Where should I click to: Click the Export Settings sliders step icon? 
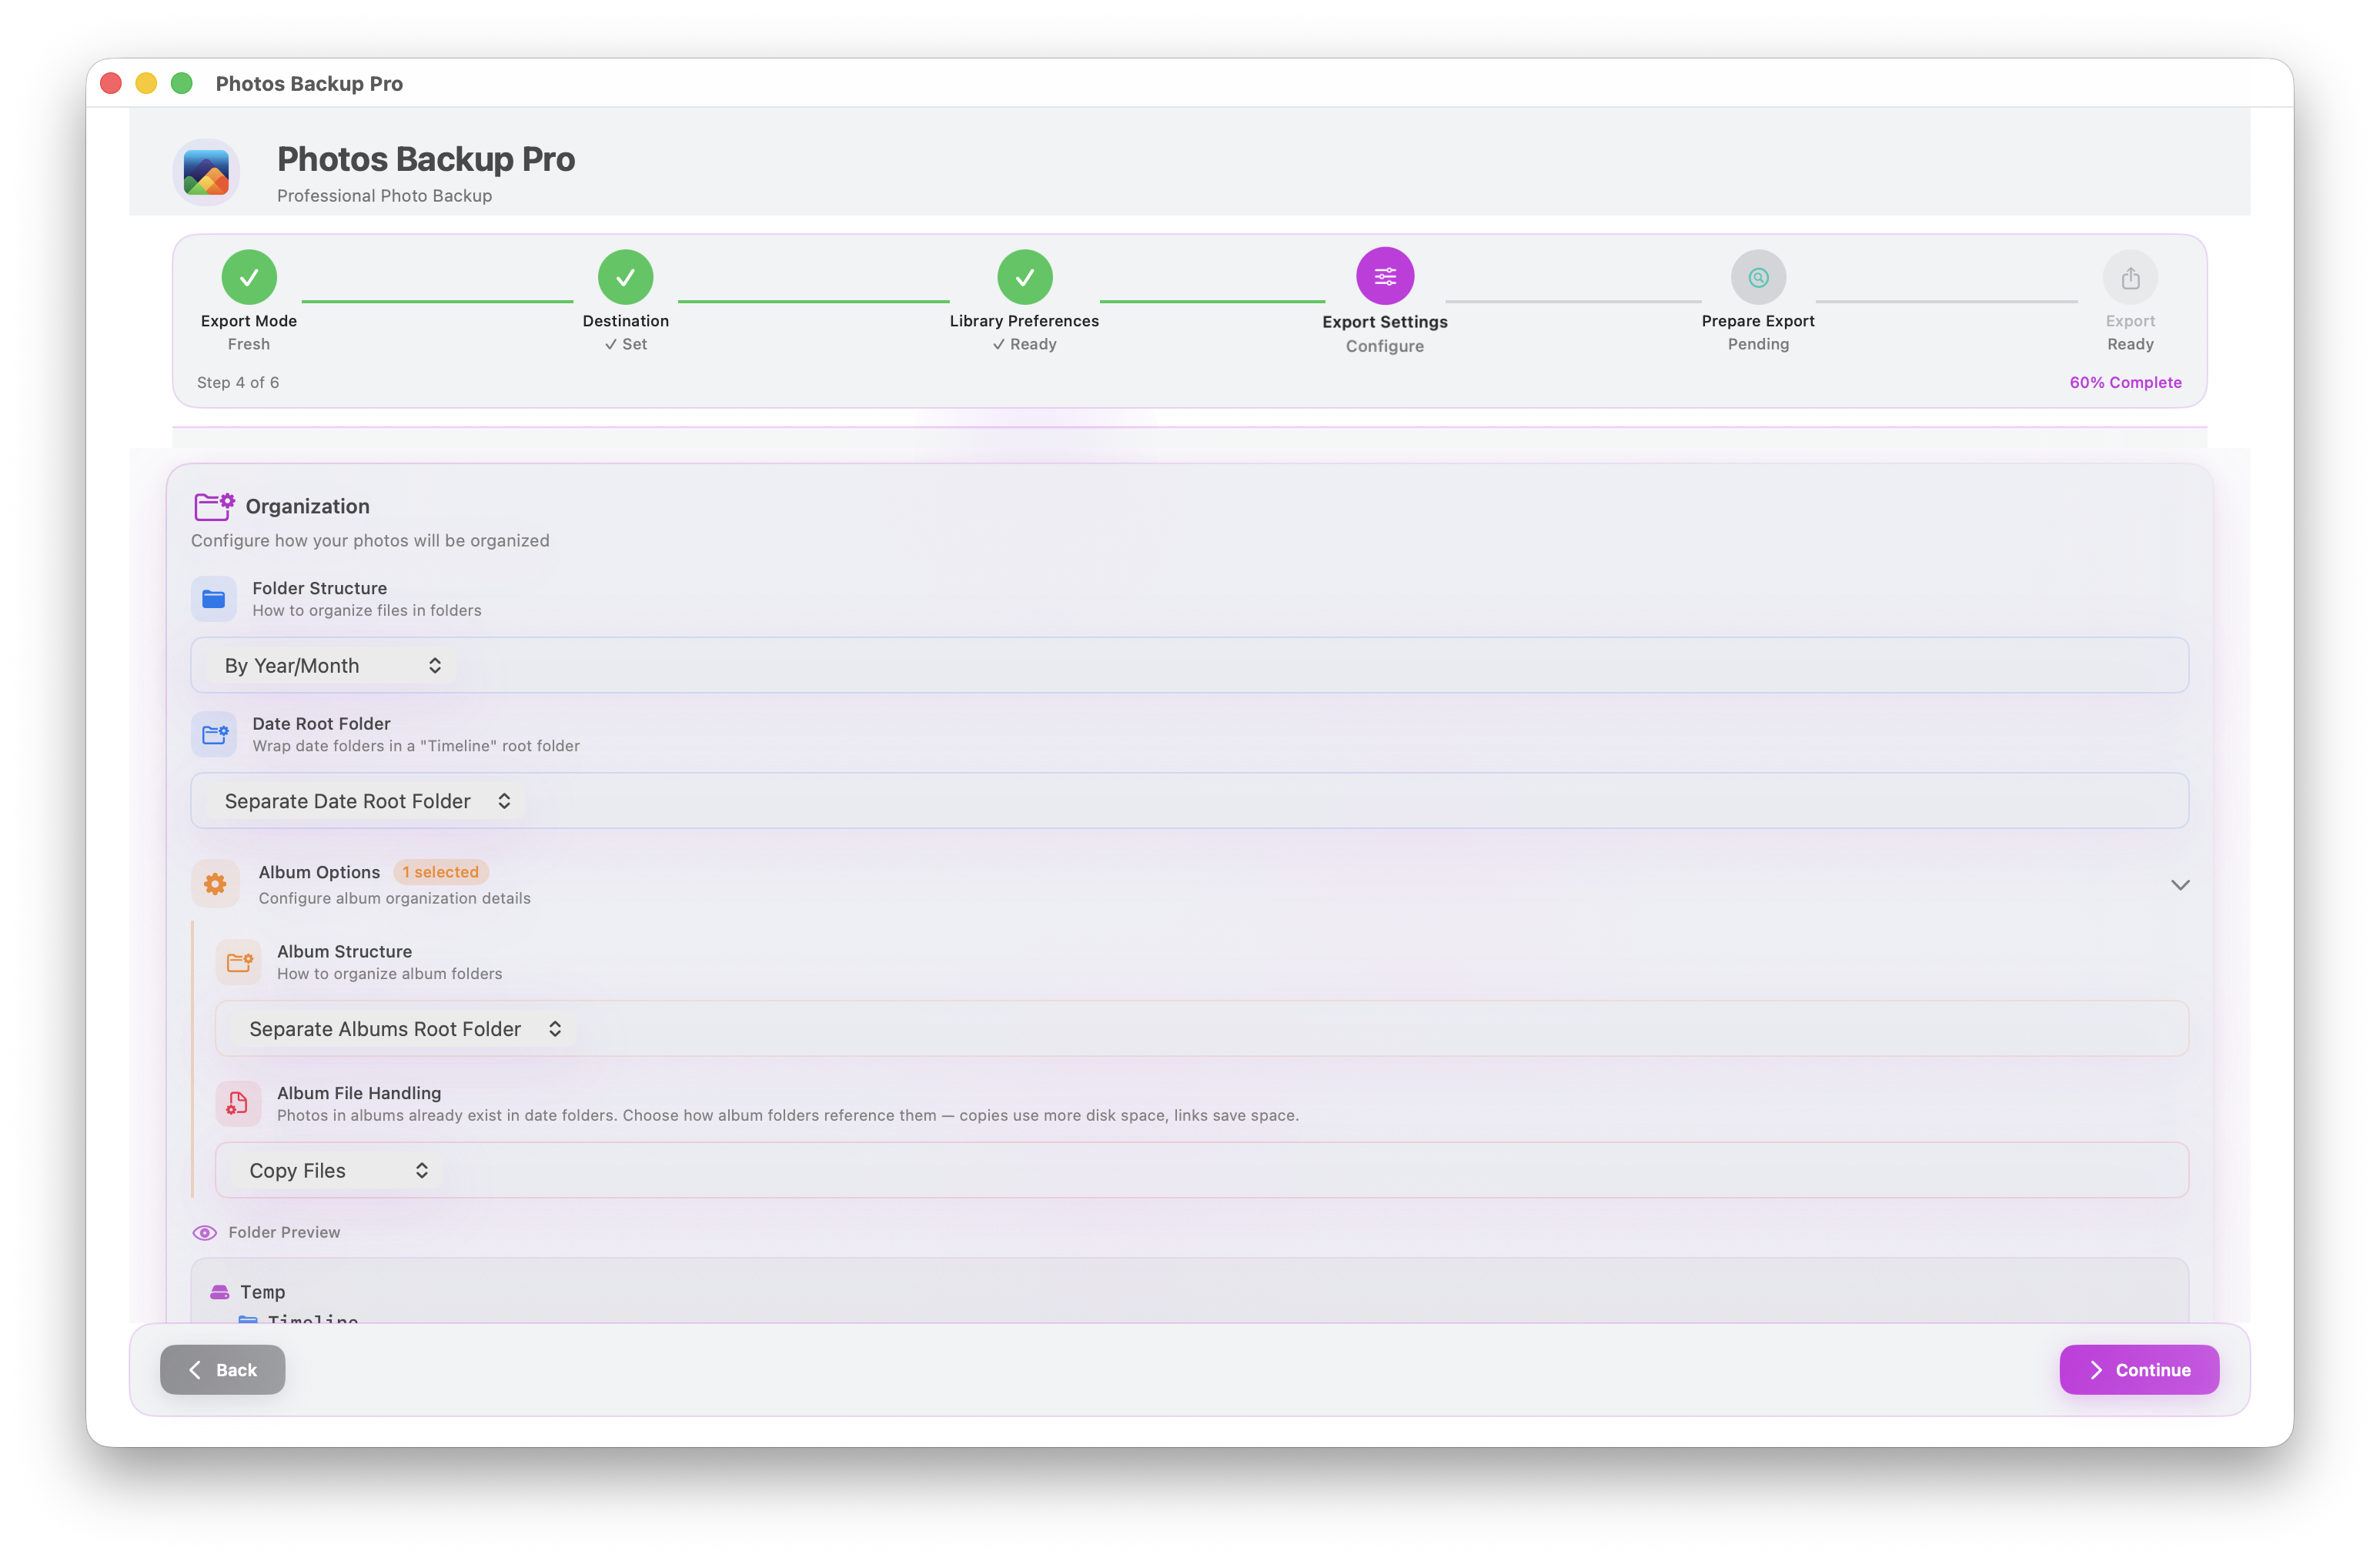1384,277
